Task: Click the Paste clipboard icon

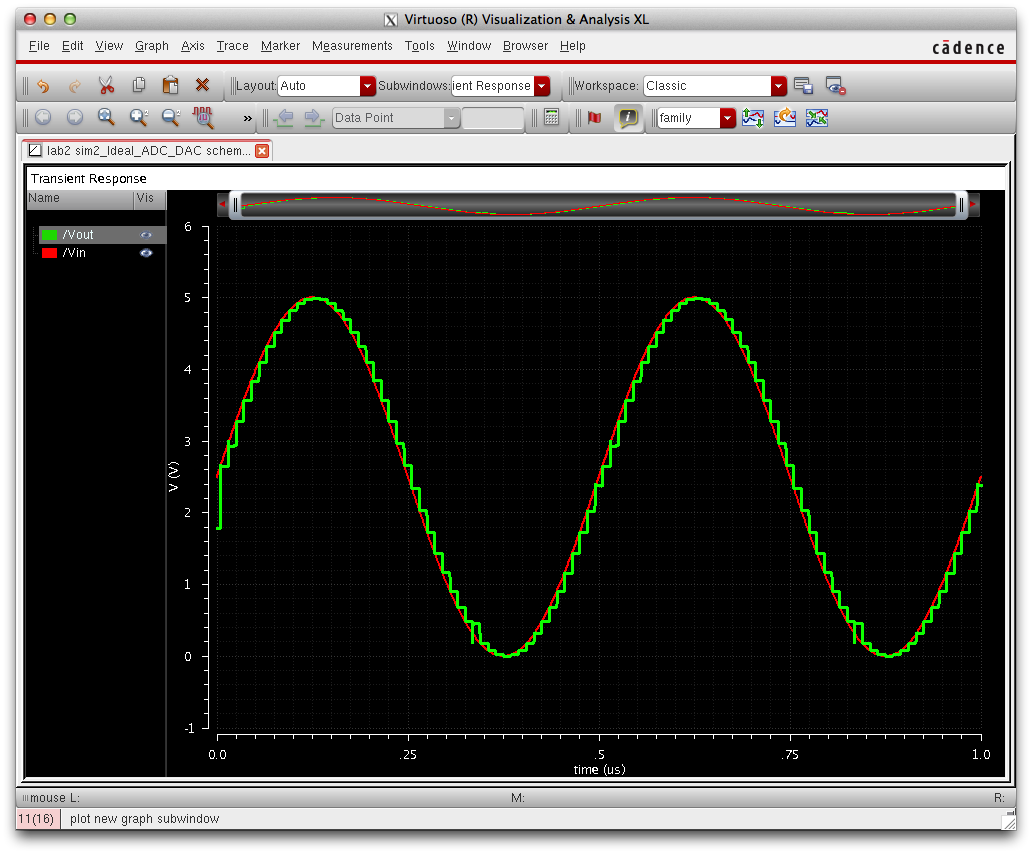Action: pos(170,86)
